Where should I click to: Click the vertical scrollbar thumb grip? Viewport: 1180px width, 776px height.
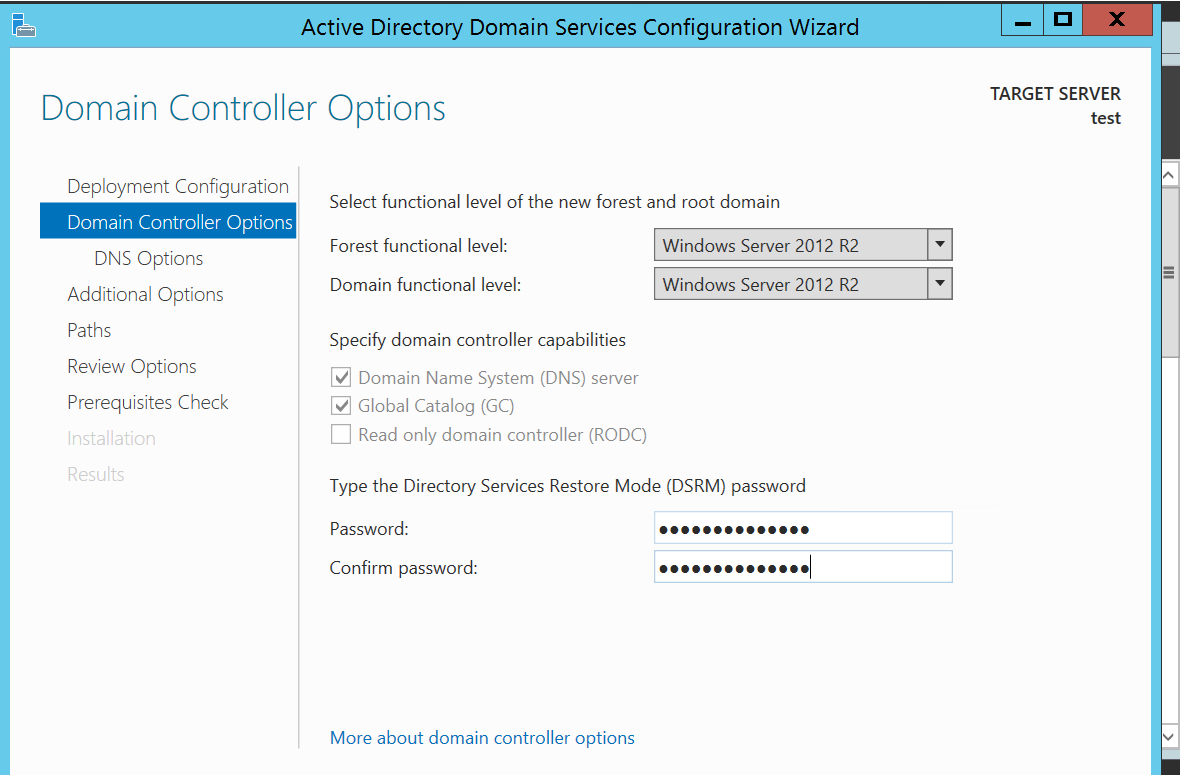pyautogui.click(x=1169, y=272)
